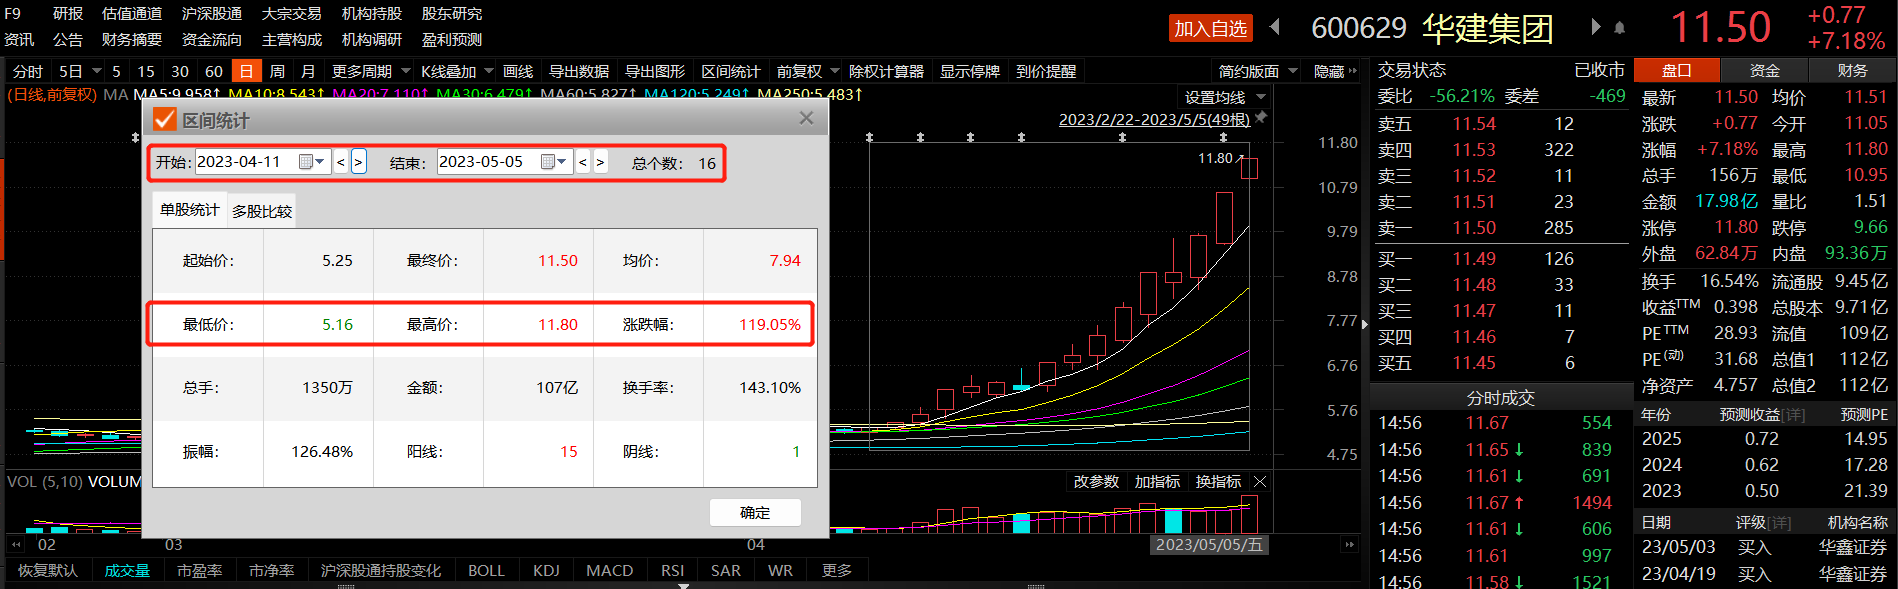
Task: Click the 加入自选 button
Action: click(1210, 28)
